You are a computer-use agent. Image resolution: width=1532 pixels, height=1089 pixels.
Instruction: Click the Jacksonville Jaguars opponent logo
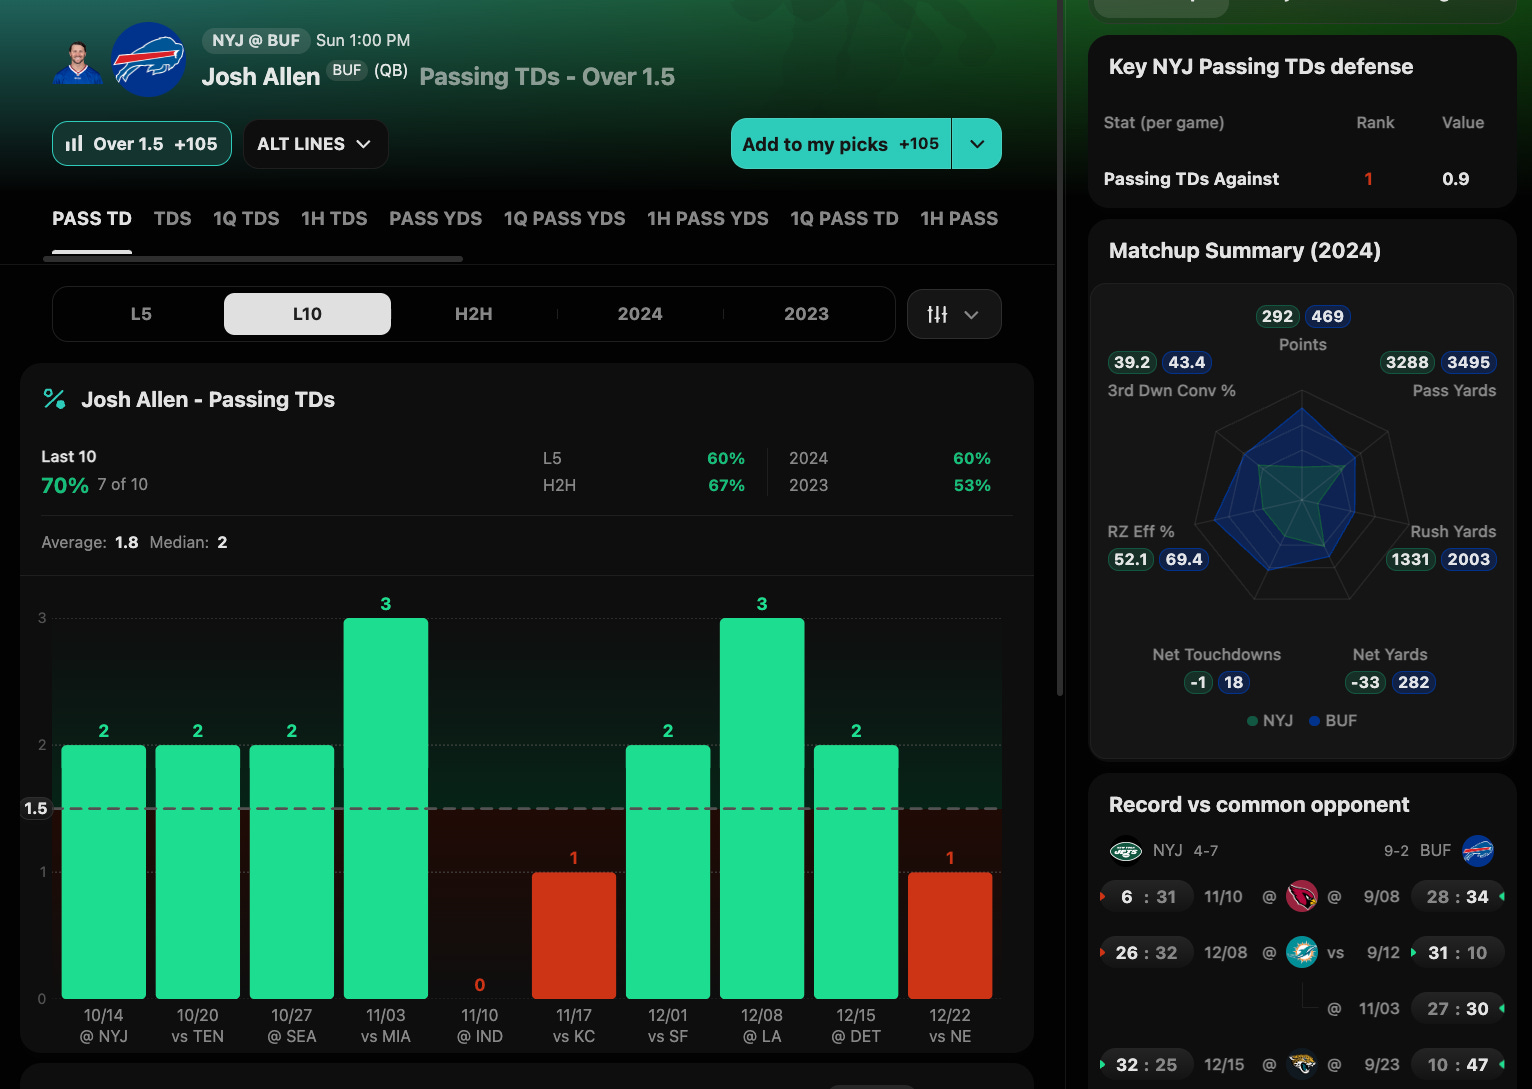tap(1301, 1064)
